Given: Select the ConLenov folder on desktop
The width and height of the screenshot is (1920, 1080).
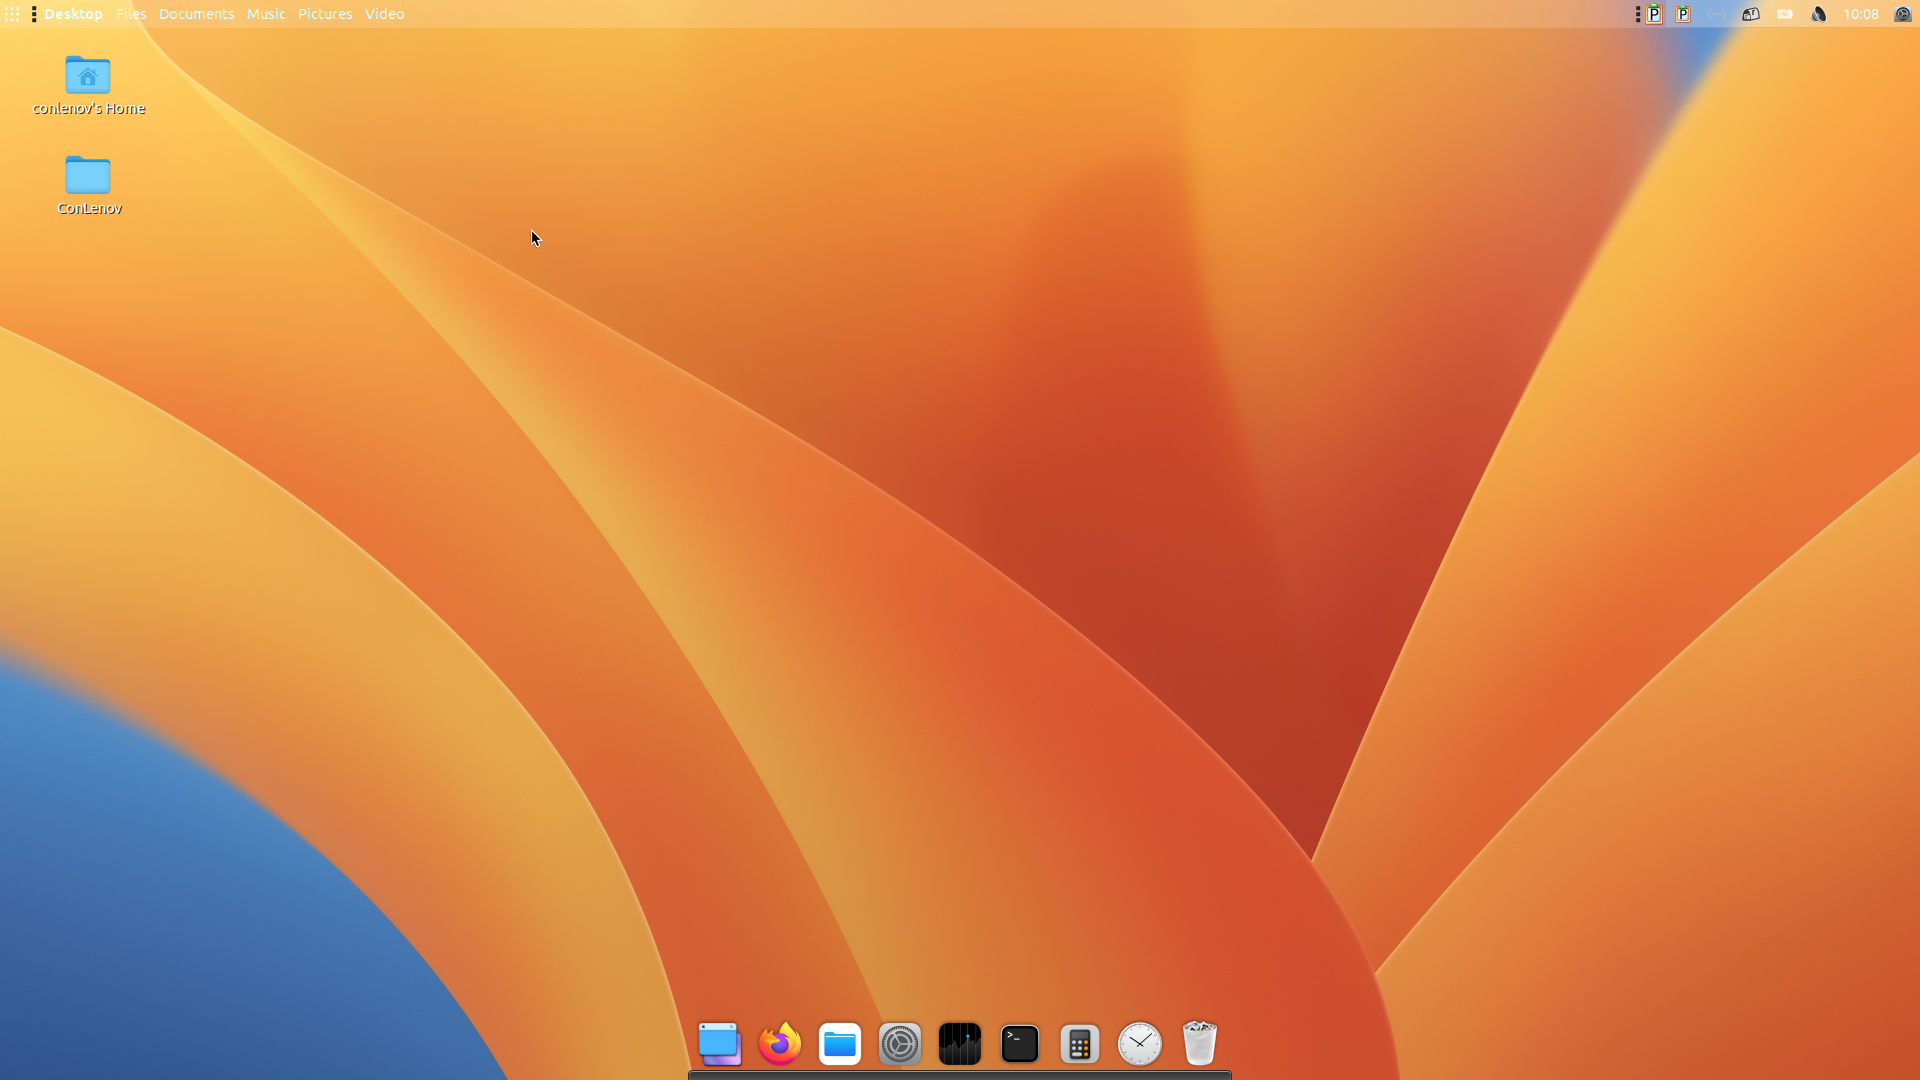Looking at the screenshot, I should (x=88, y=177).
